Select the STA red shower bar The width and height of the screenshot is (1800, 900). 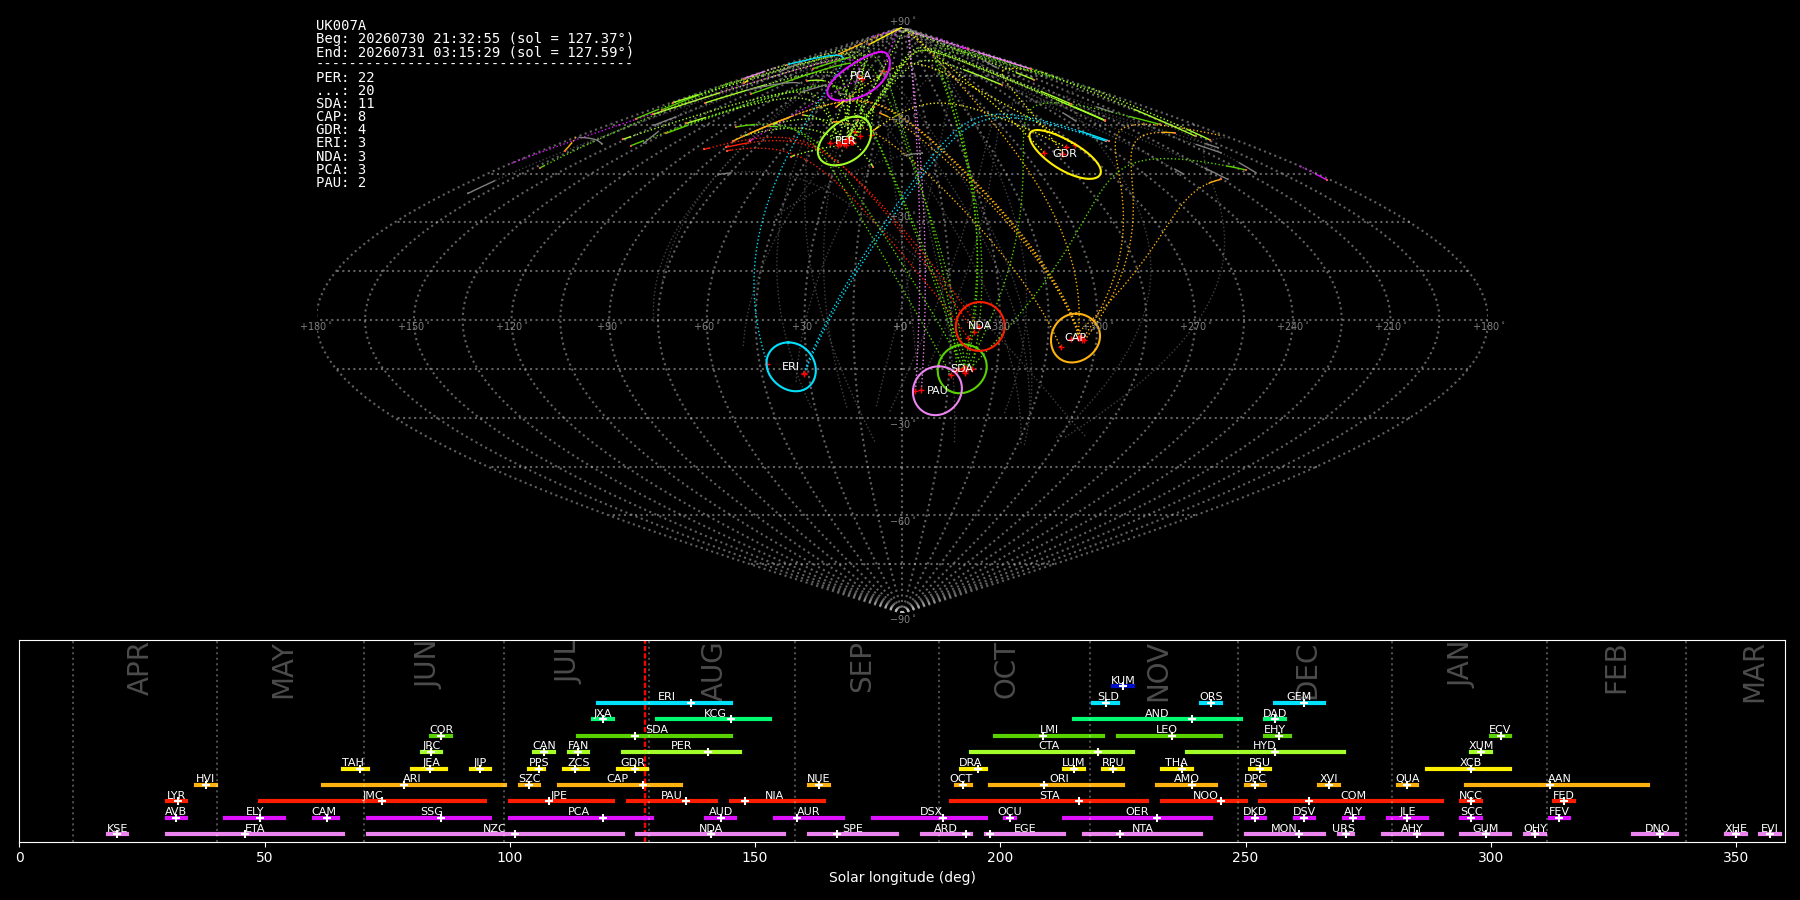point(1049,801)
